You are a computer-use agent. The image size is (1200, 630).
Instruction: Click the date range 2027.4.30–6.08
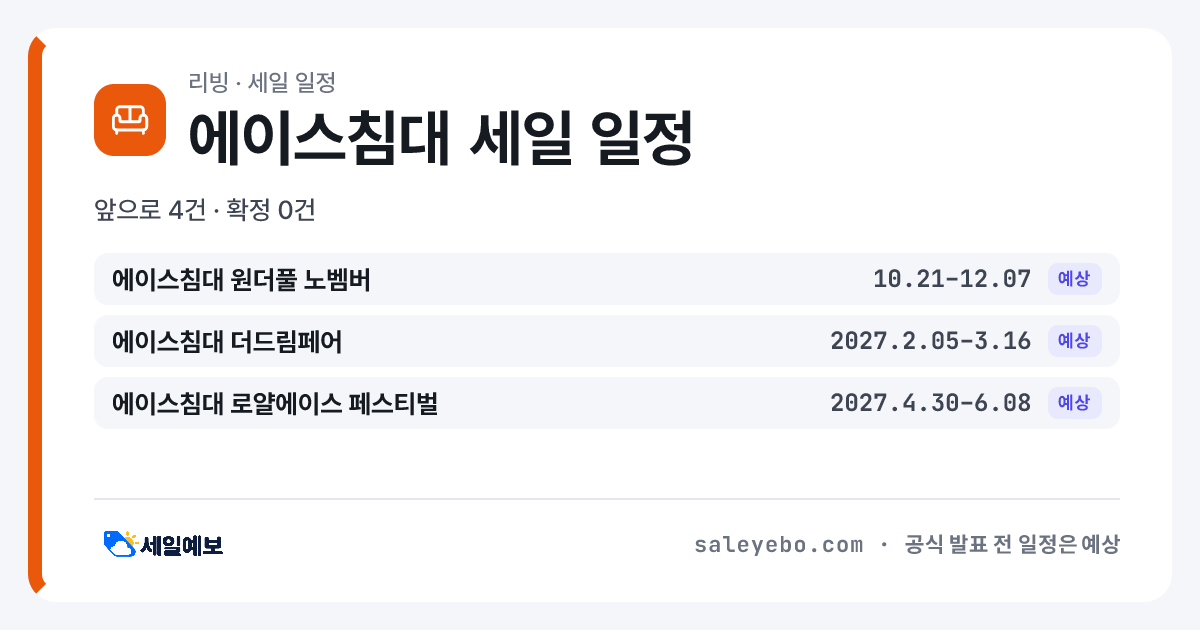pos(931,403)
